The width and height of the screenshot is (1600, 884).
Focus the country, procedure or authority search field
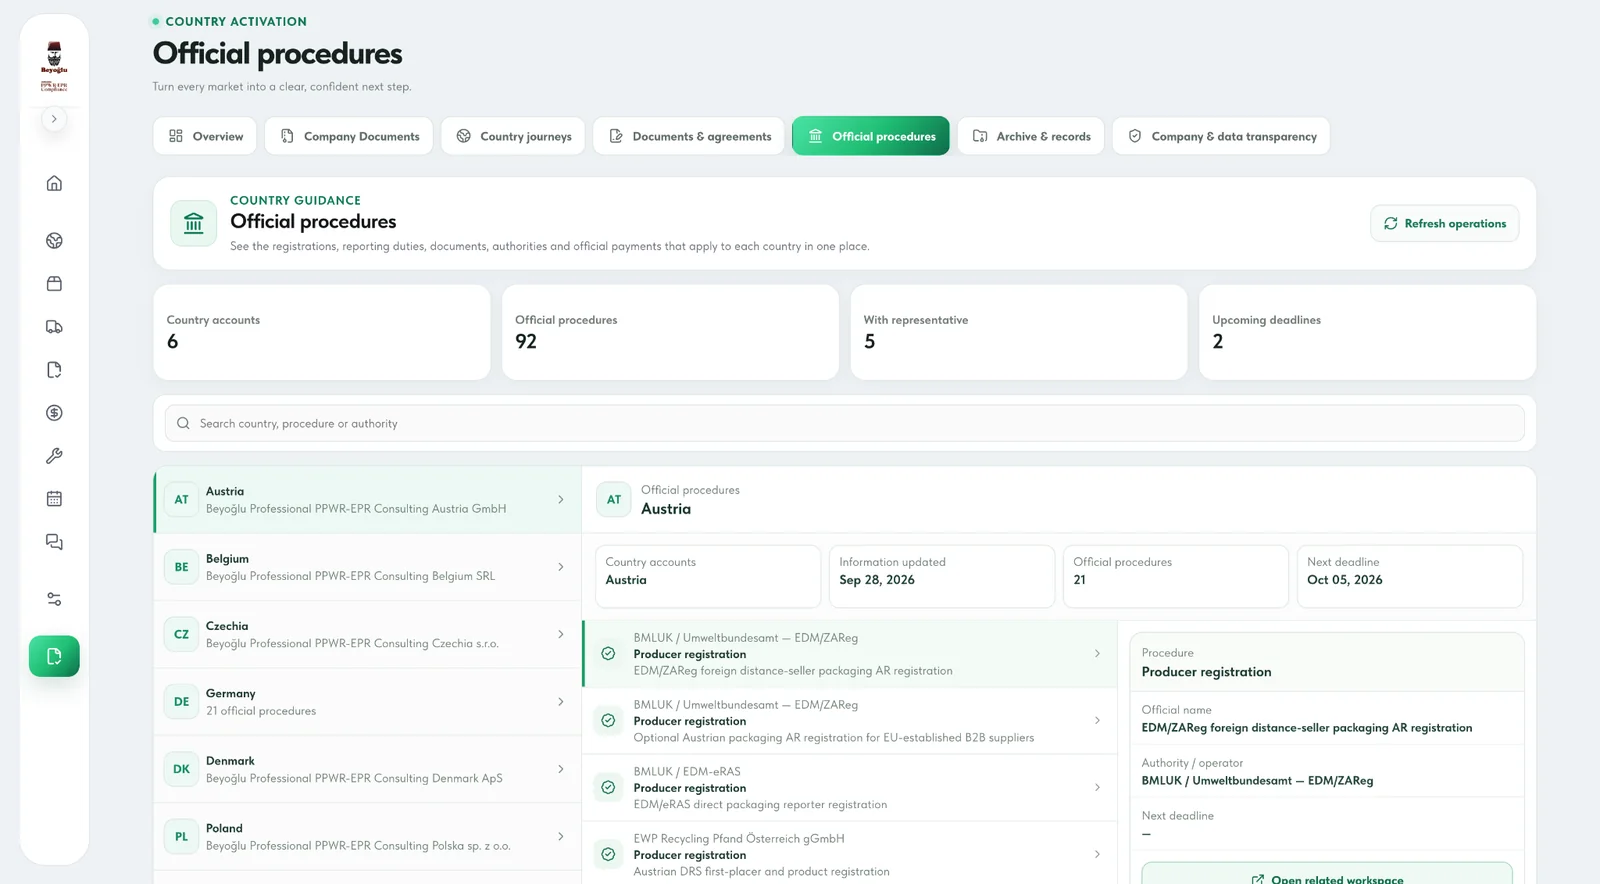tap(844, 424)
